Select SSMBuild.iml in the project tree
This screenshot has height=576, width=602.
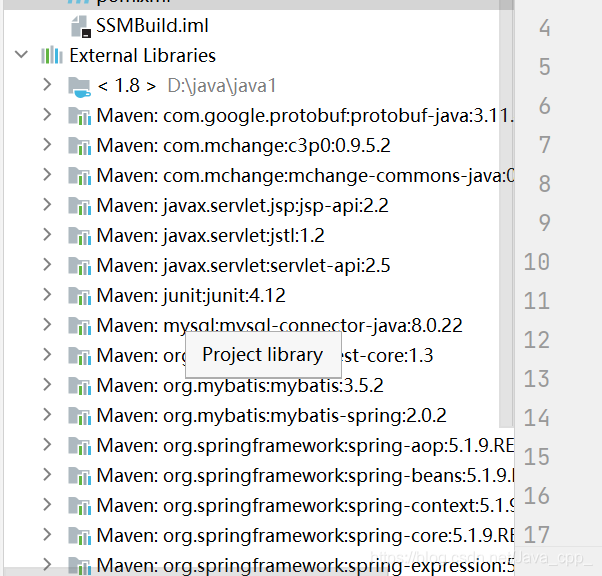pyautogui.click(x=152, y=26)
